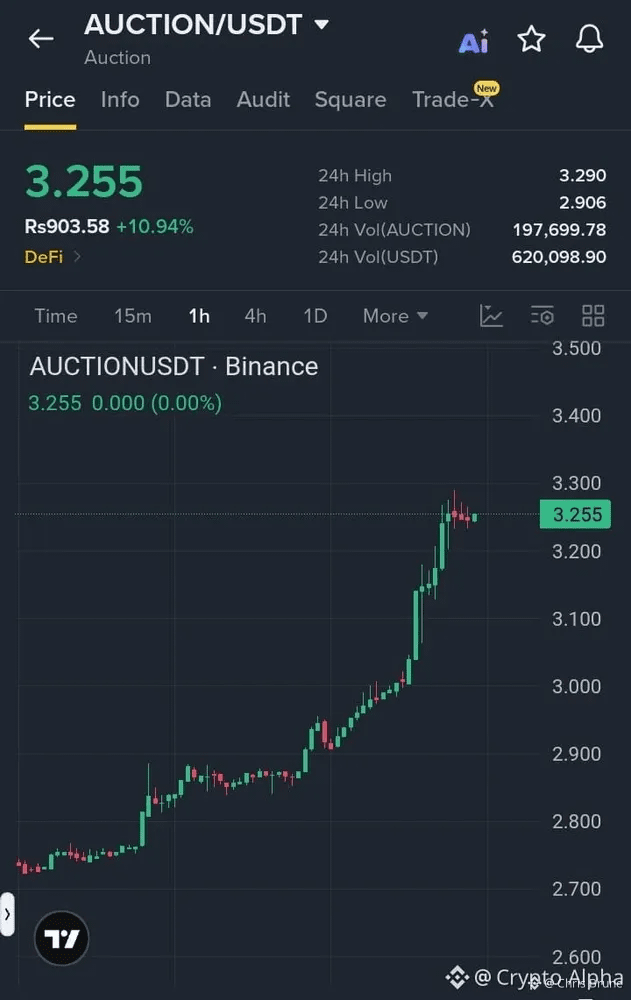Click the 24h High value 3.290

tap(583, 175)
